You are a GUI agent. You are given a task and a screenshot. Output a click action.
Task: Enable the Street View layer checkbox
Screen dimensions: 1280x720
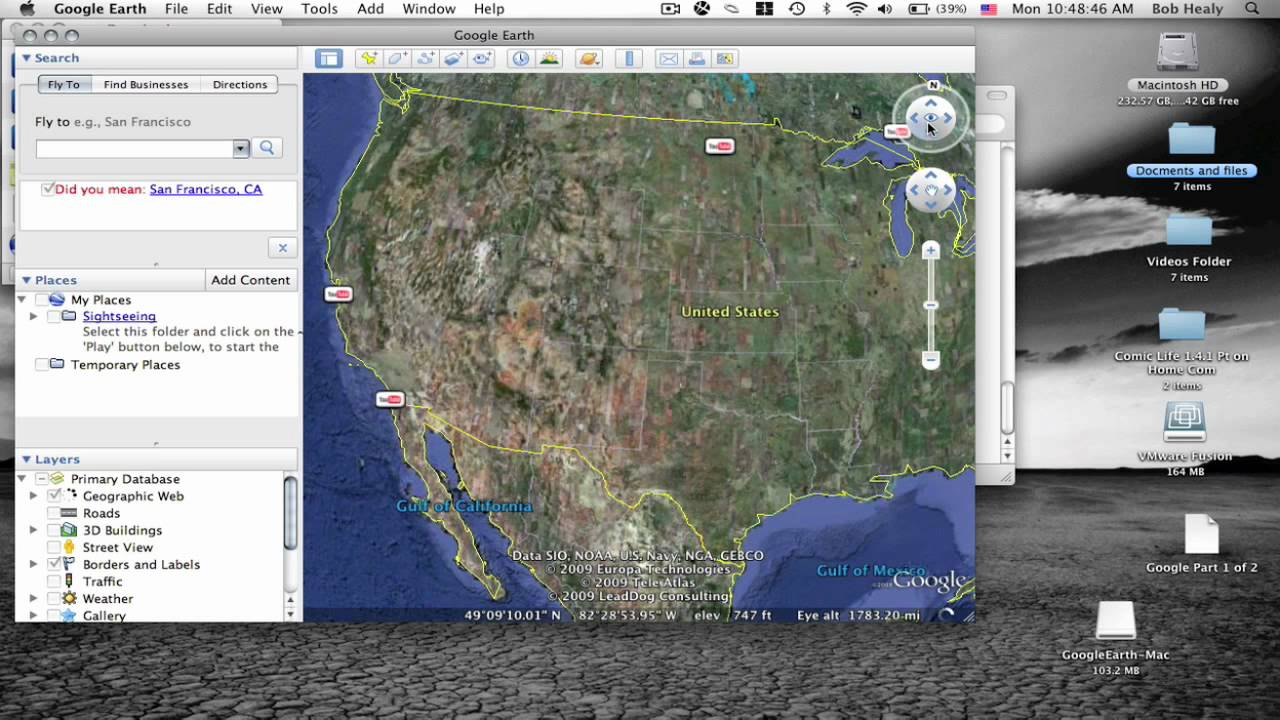click(x=54, y=547)
